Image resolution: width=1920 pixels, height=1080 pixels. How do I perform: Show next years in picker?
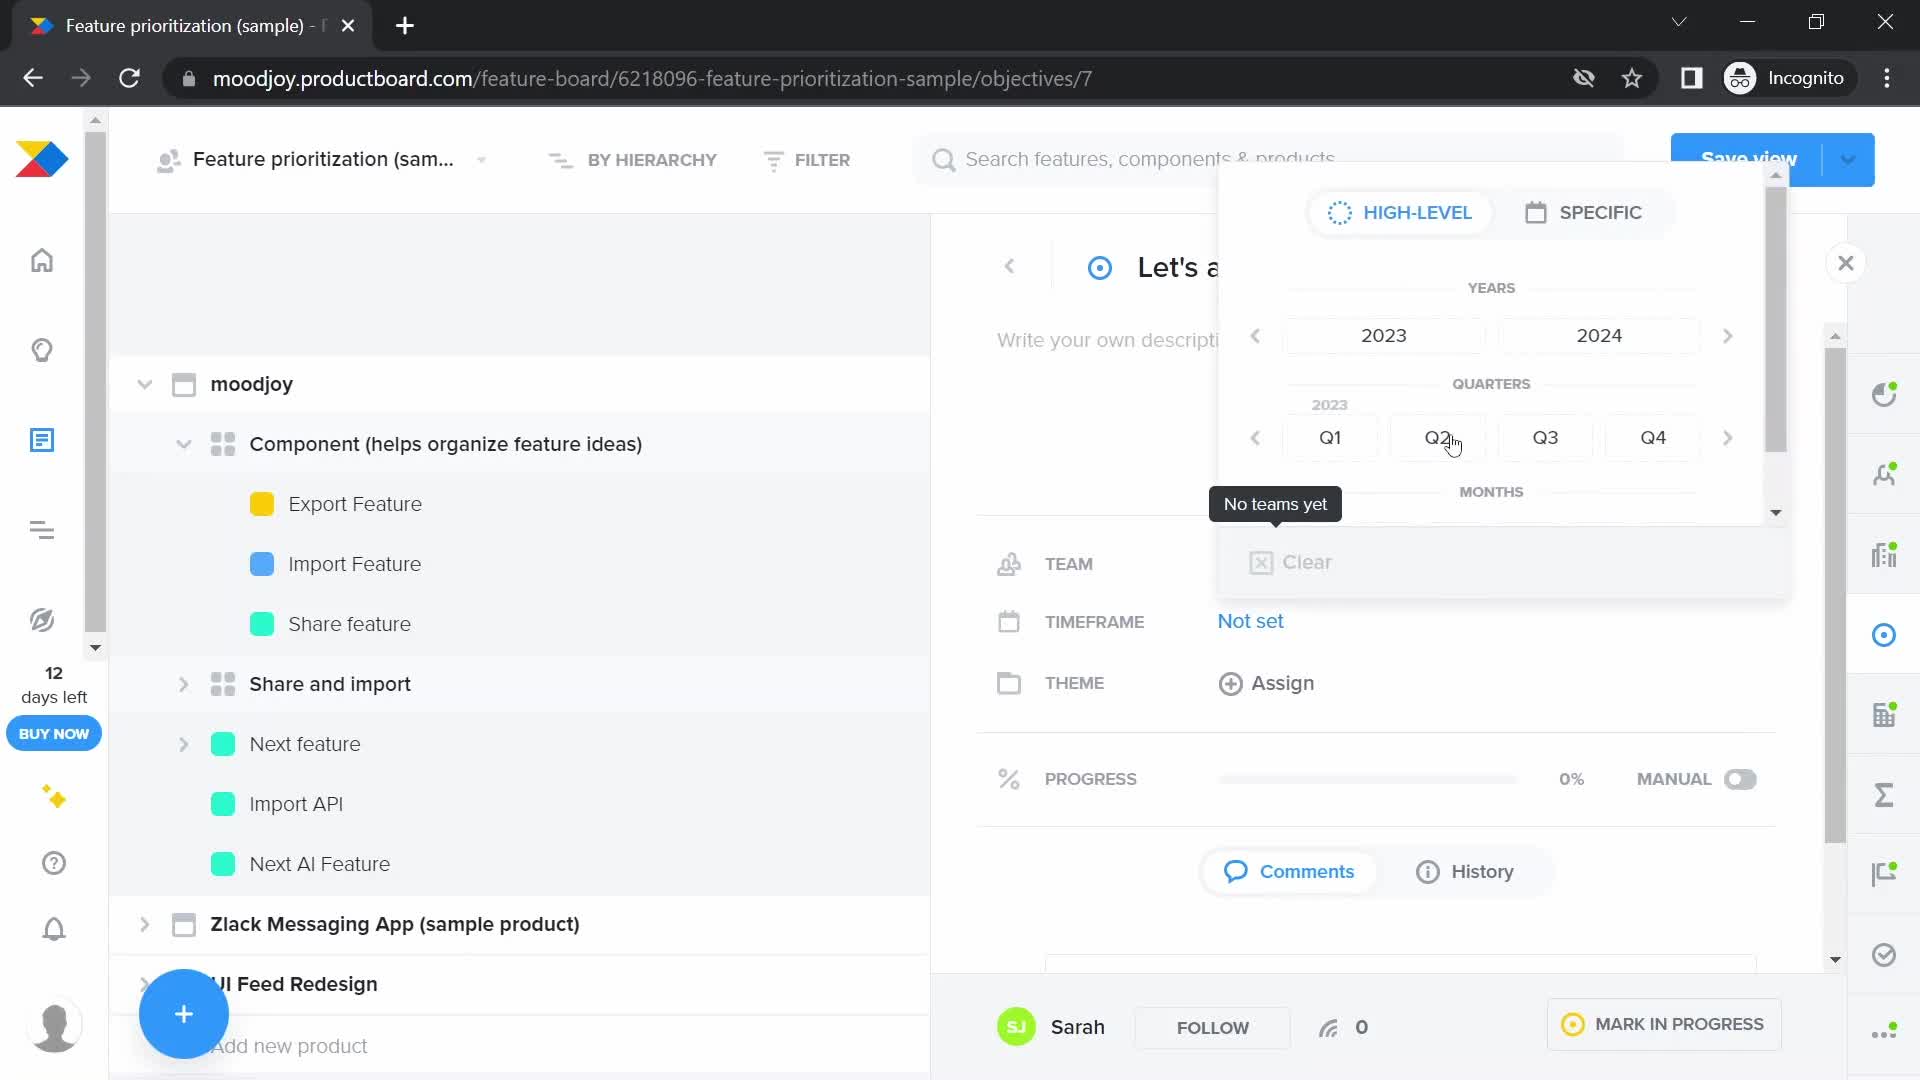[x=1728, y=336]
